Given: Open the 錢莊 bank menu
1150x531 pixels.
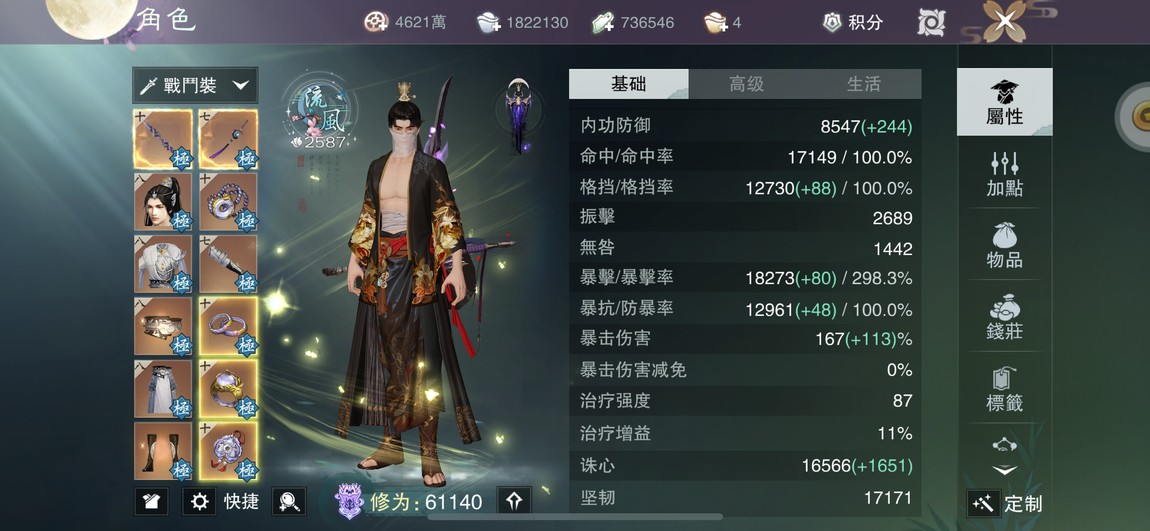Looking at the screenshot, I should click(1004, 317).
